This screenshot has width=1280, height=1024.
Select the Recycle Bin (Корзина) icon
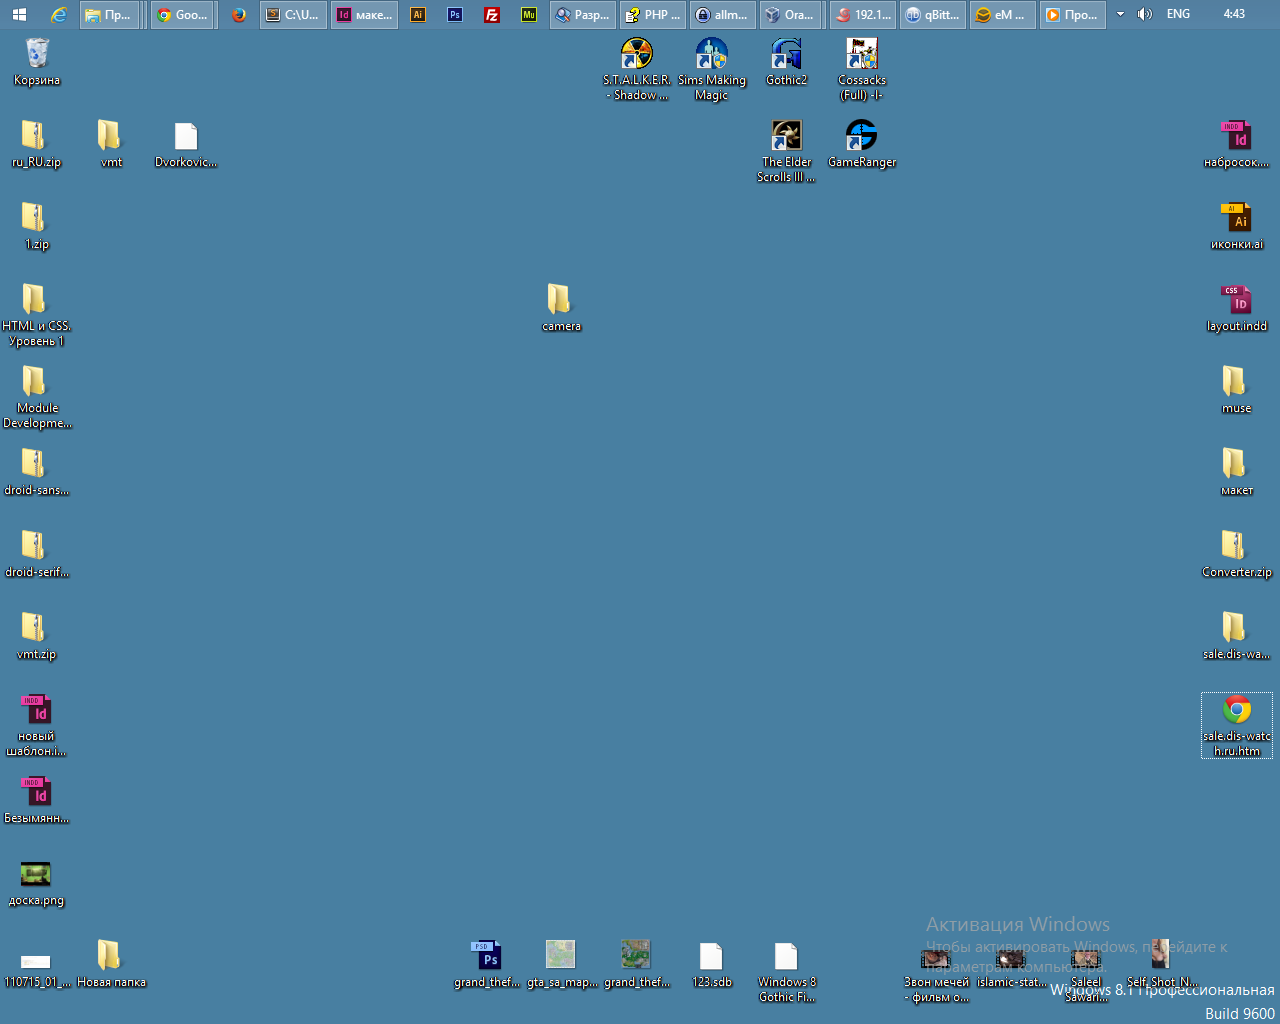pyautogui.click(x=37, y=54)
